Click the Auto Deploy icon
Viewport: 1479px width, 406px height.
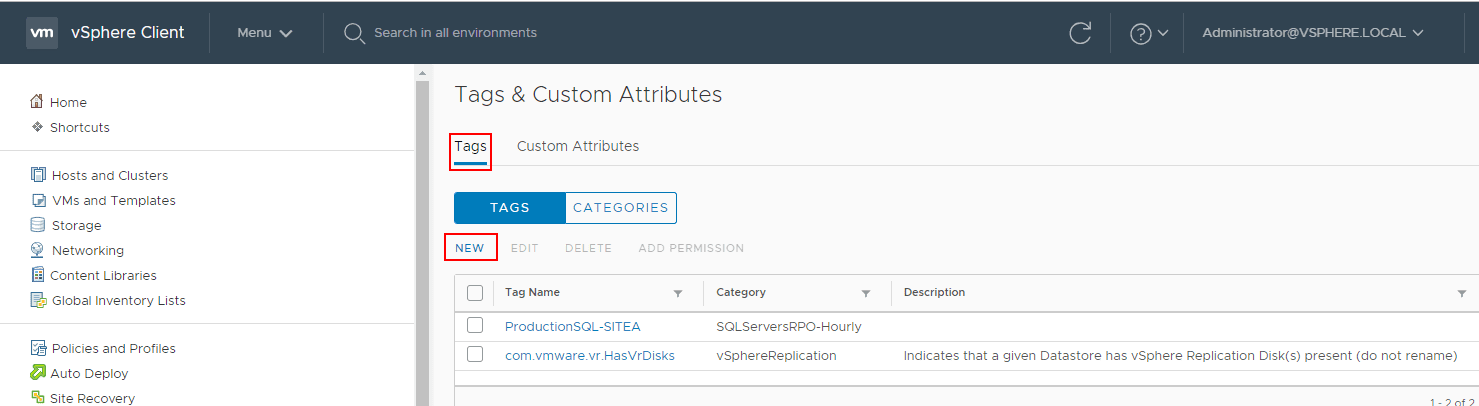pyautogui.click(x=38, y=373)
